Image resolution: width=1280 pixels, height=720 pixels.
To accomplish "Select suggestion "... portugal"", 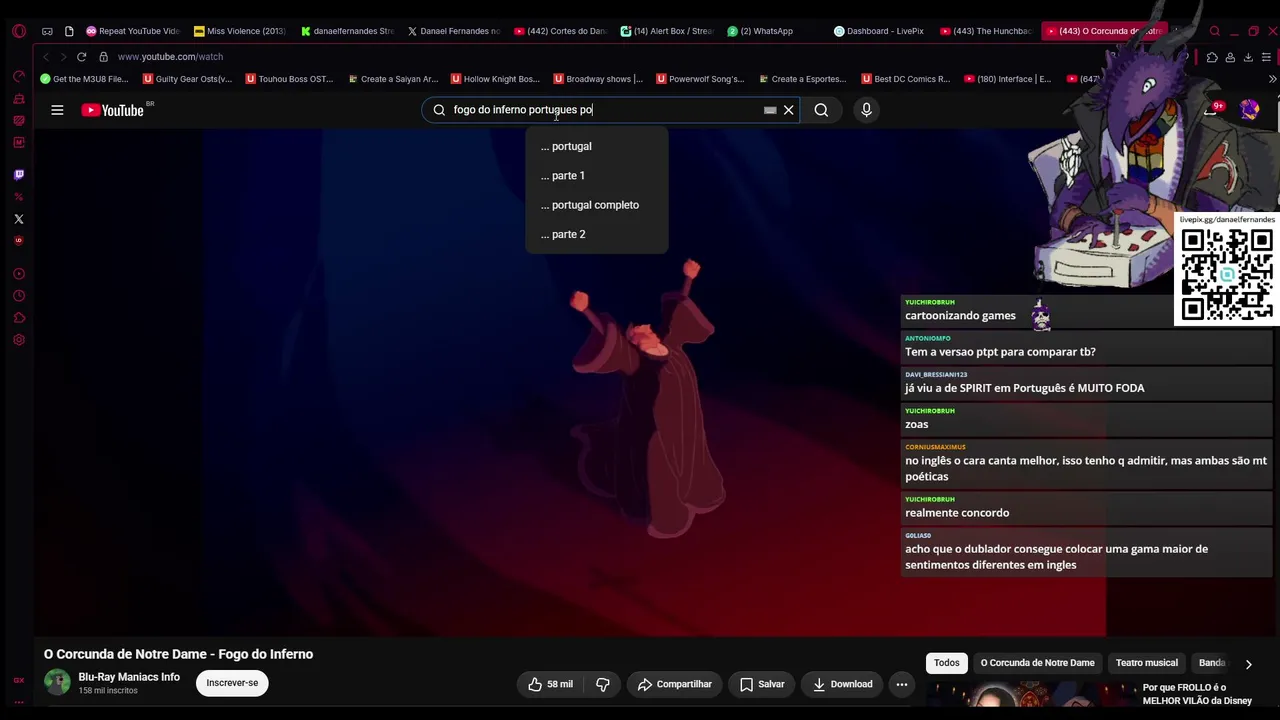I will pyautogui.click(x=596, y=146).
